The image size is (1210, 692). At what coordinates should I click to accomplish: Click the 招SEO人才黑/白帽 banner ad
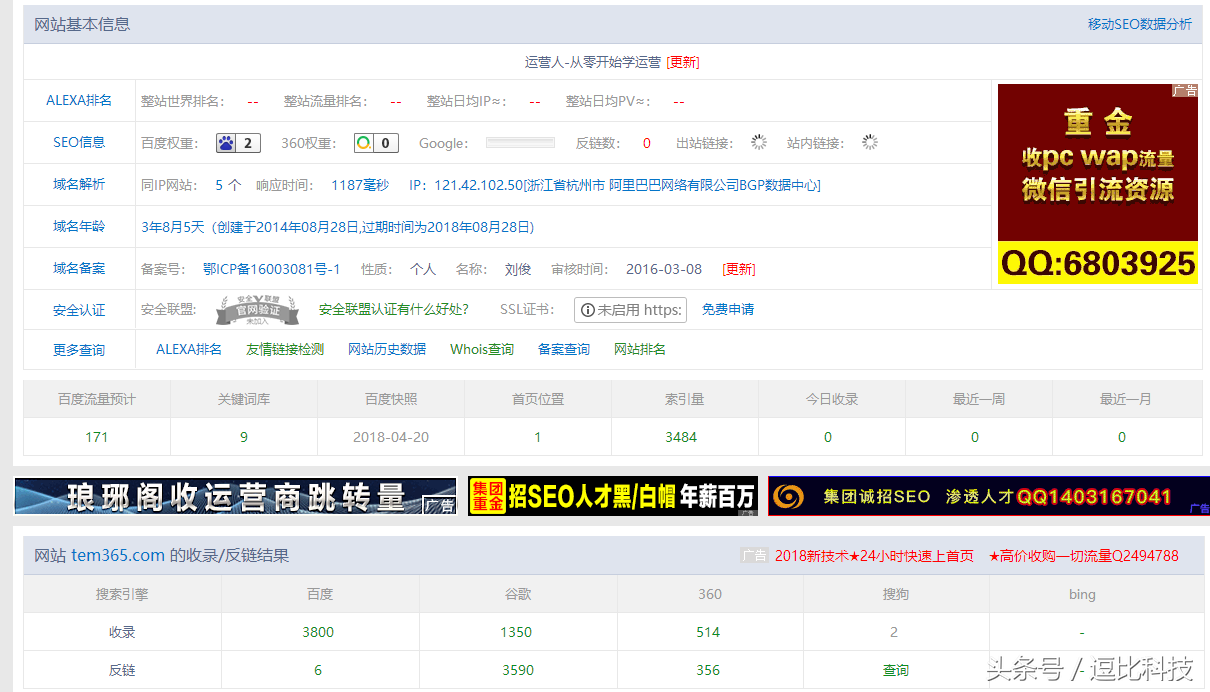pos(613,496)
